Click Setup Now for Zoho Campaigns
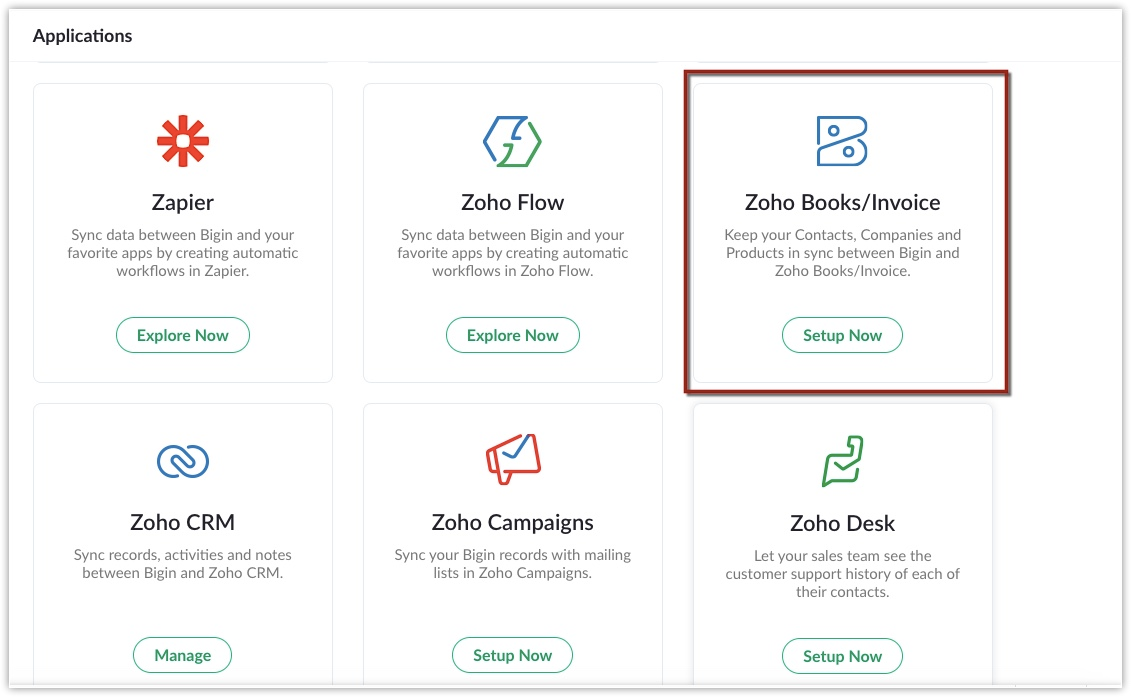Screen dimensions: 1131x697 (512, 656)
